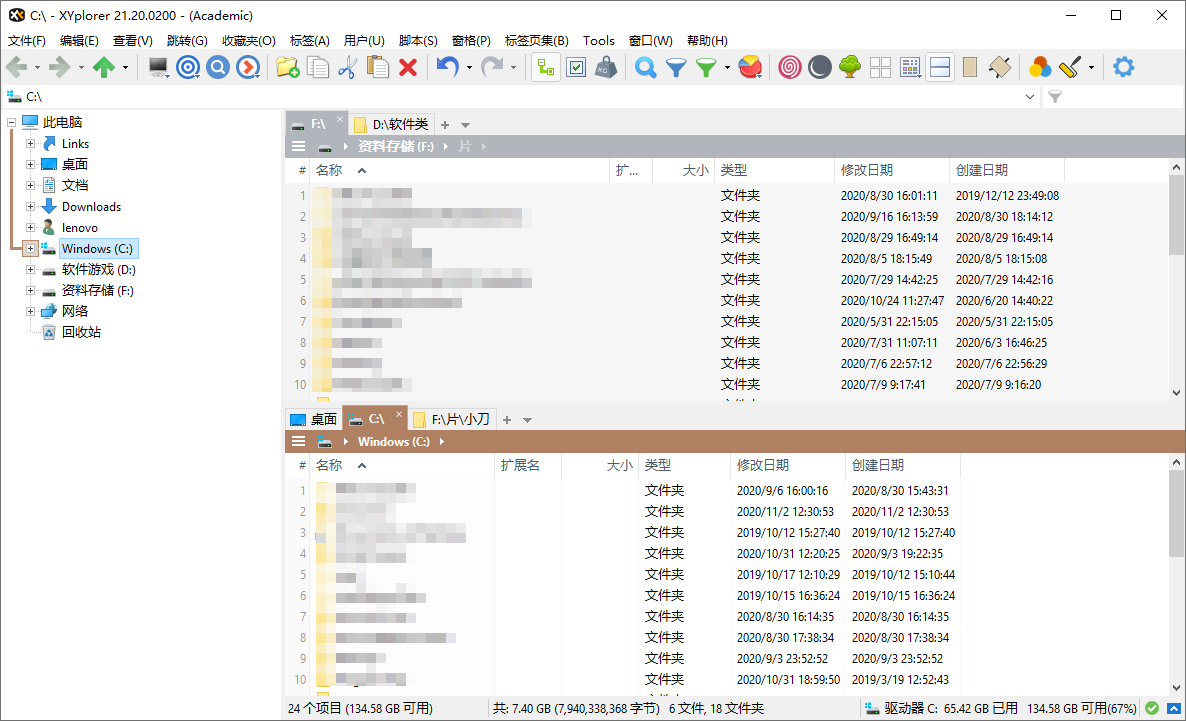Viewport: 1186px width, 721px height.
Task: Open the folder size pie chart report
Action: coord(751,67)
